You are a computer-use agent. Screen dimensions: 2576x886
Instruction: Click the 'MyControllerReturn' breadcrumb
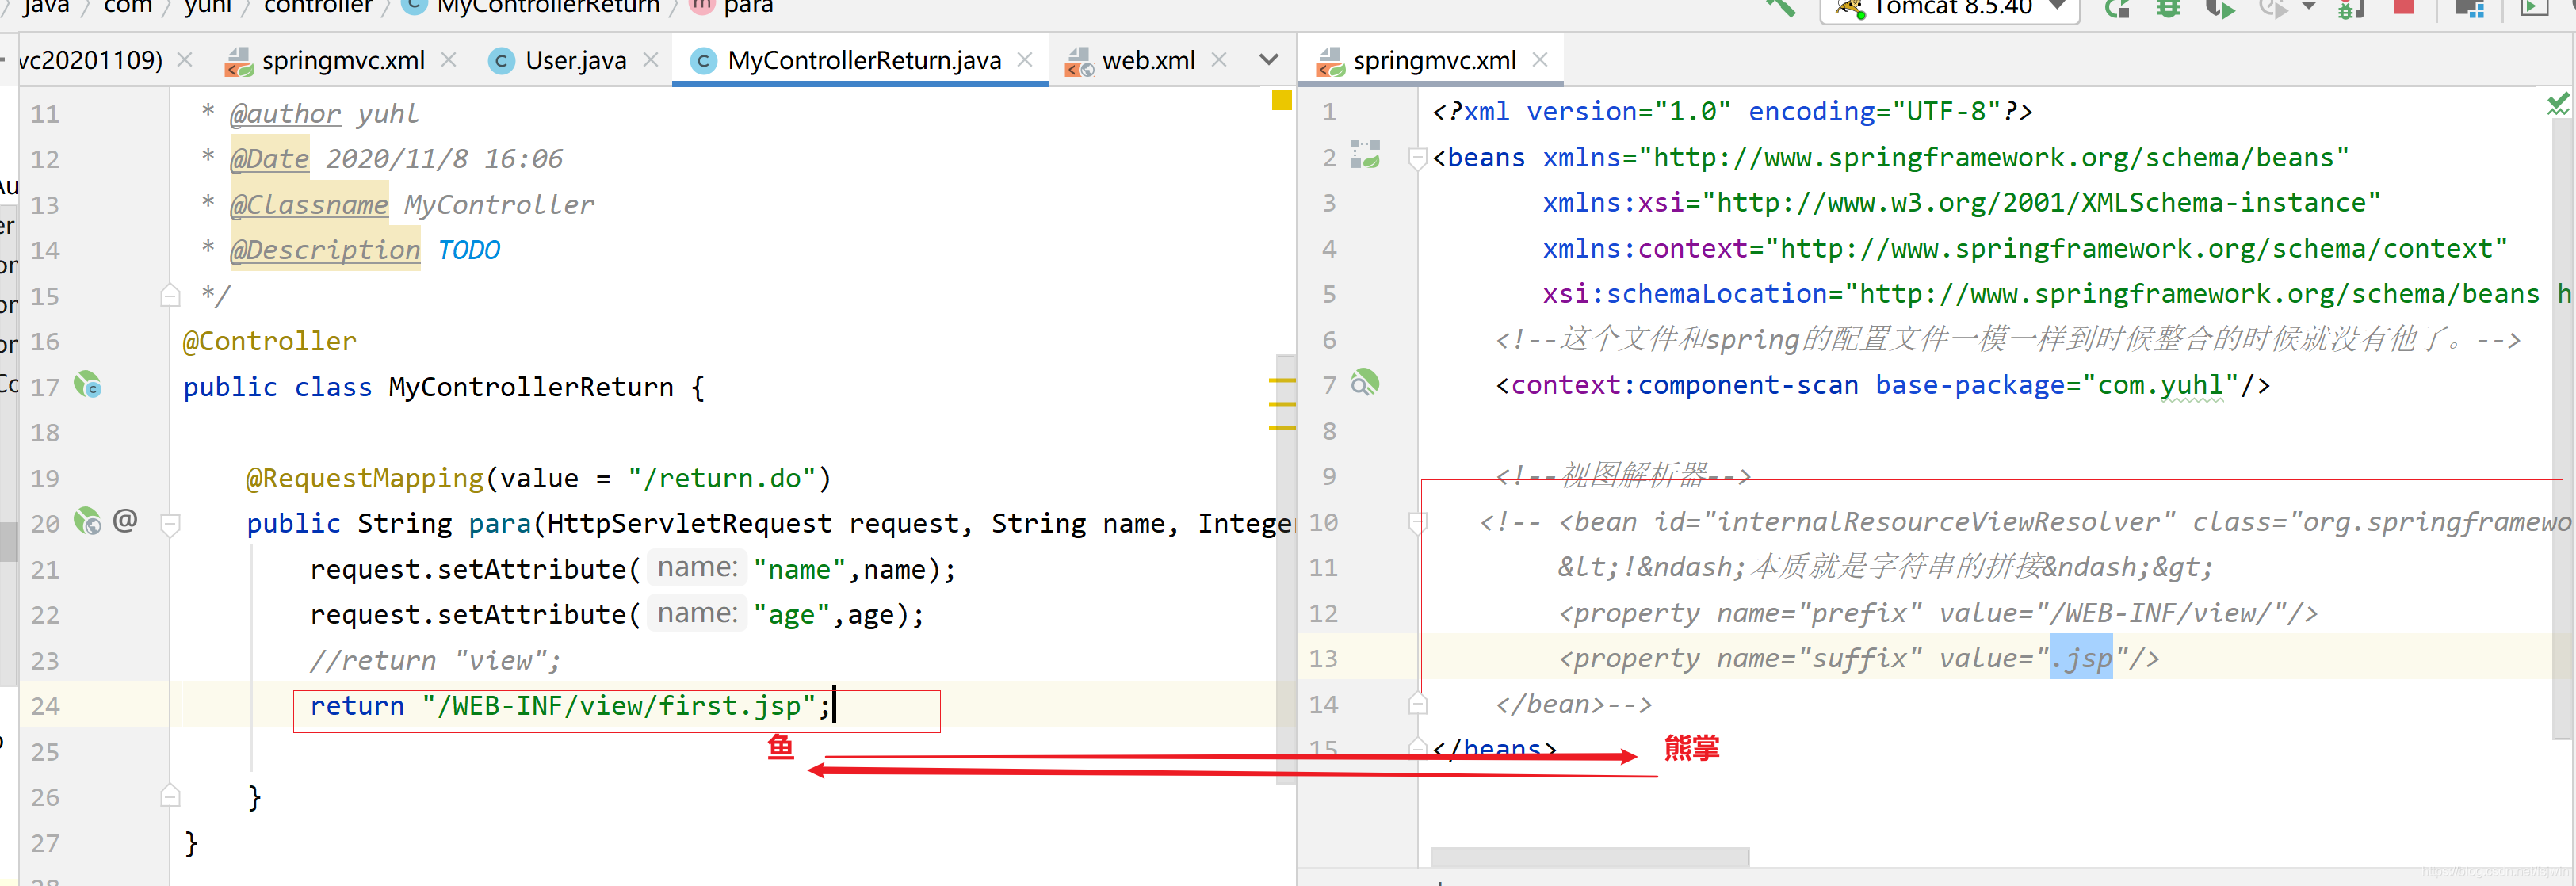coord(548,7)
